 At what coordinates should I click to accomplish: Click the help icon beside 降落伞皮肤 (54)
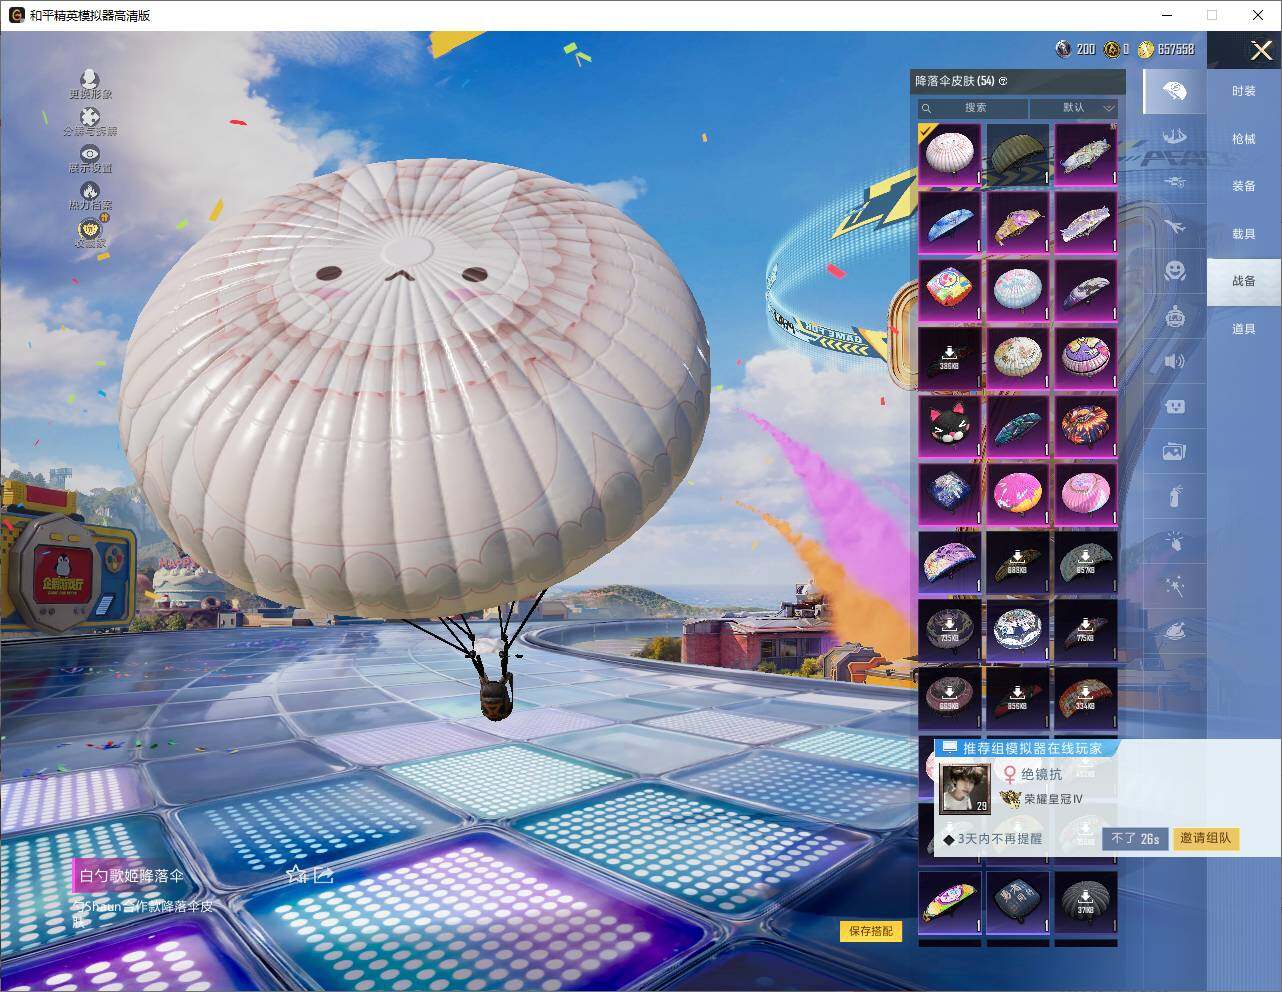[1003, 81]
